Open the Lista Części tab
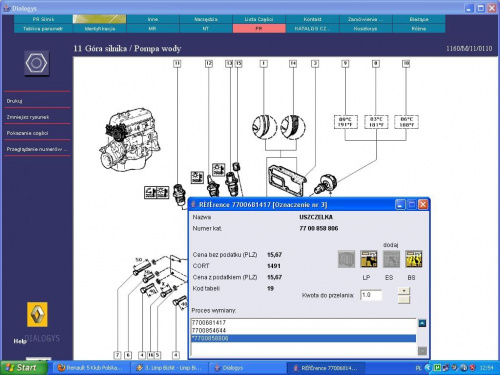This screenshot has height=375, width=500. (x=259, y=19)
